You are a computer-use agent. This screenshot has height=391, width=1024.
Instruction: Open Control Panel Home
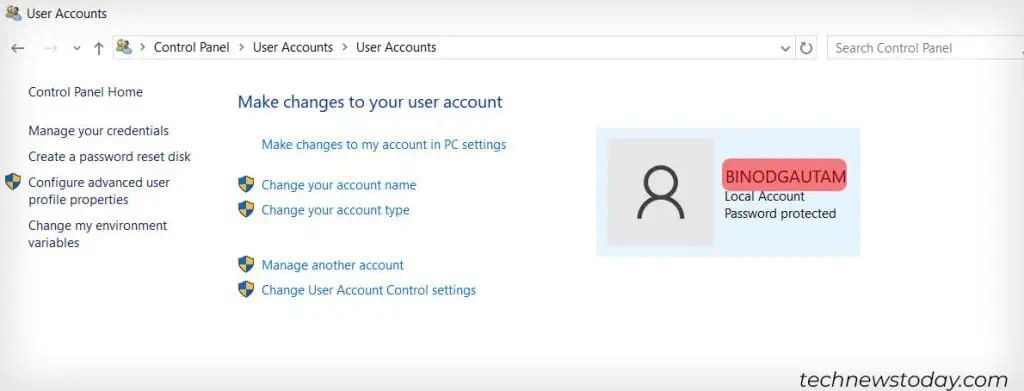(86, 92)
